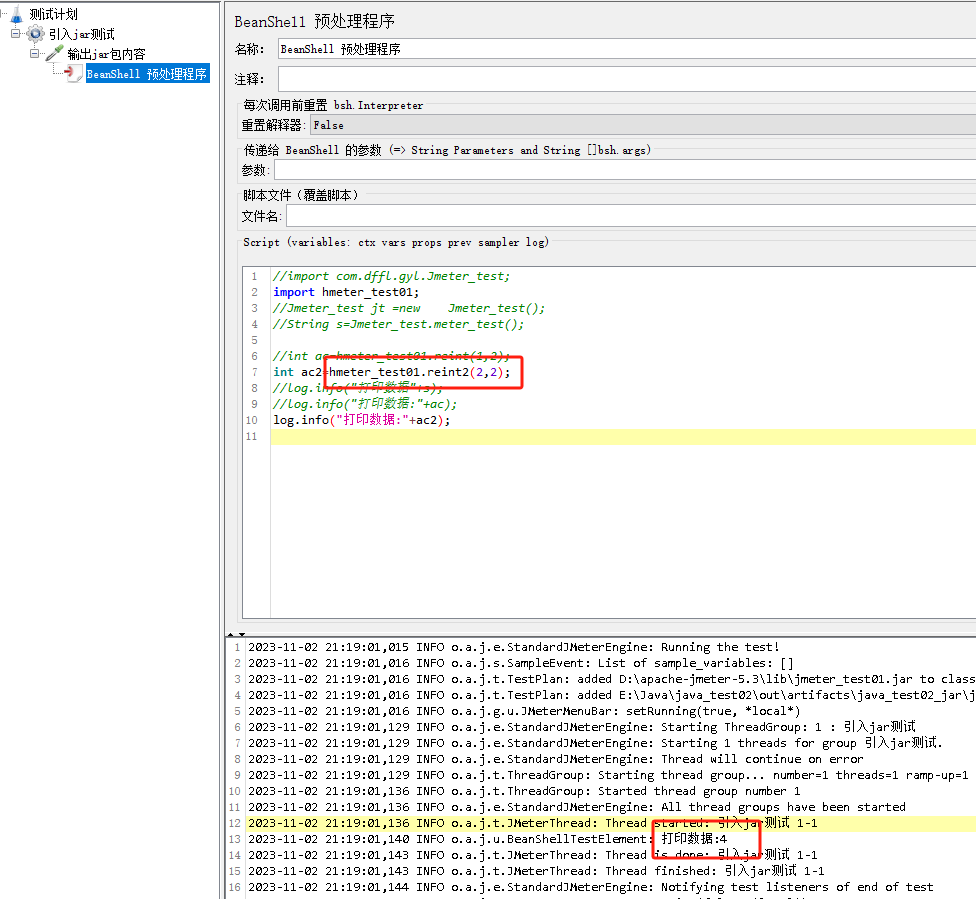The image size is (976, 899).
Task: Click the BeanShell 预处理程序 node icon
Action: pyautogui.click(x=74, y=74)
